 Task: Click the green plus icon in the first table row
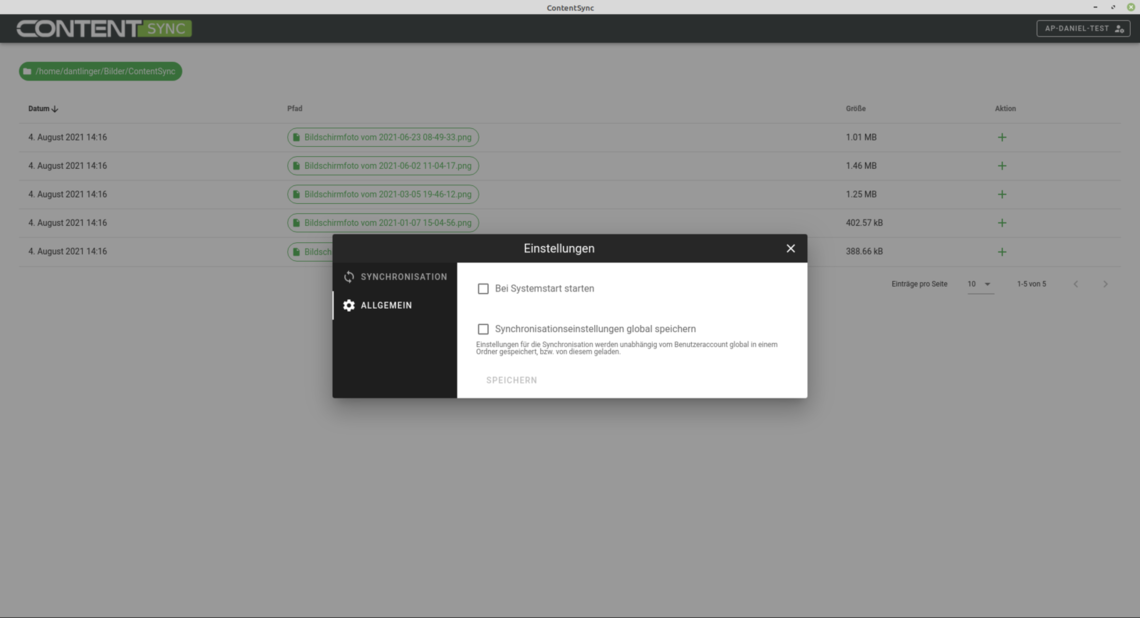[x=1002, y=137]
